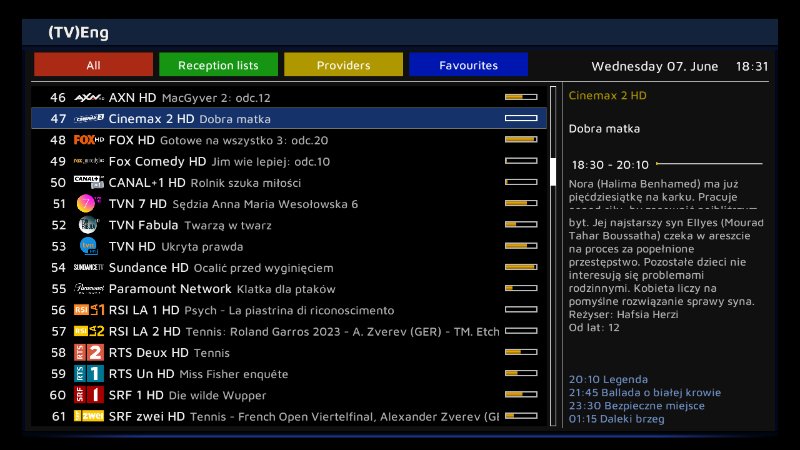Select the red All tab

coord(93,65)
